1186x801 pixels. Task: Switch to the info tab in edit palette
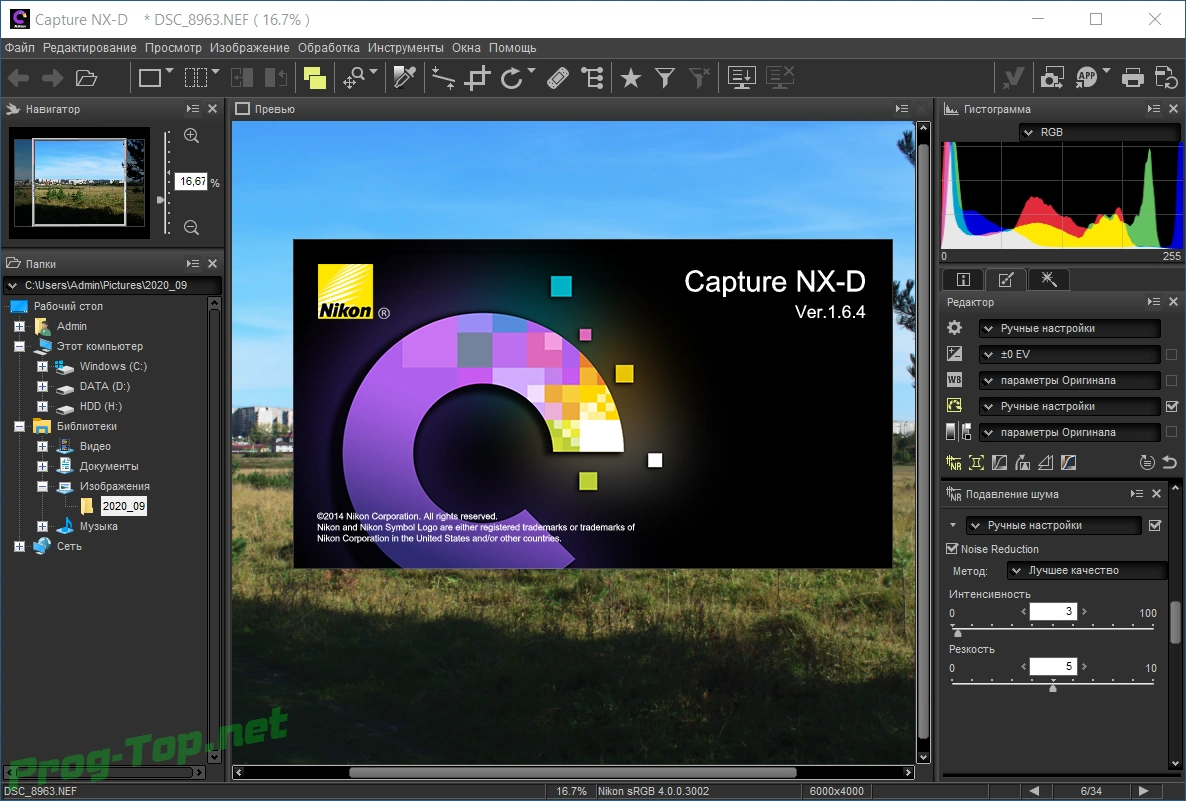click(963, 280)
